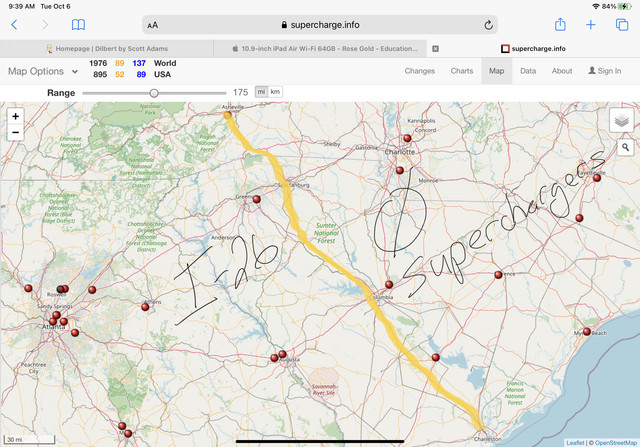This screenshot has width=640, height=447.
Task: Click the USA construction count 52
Action: coord(120,74)
